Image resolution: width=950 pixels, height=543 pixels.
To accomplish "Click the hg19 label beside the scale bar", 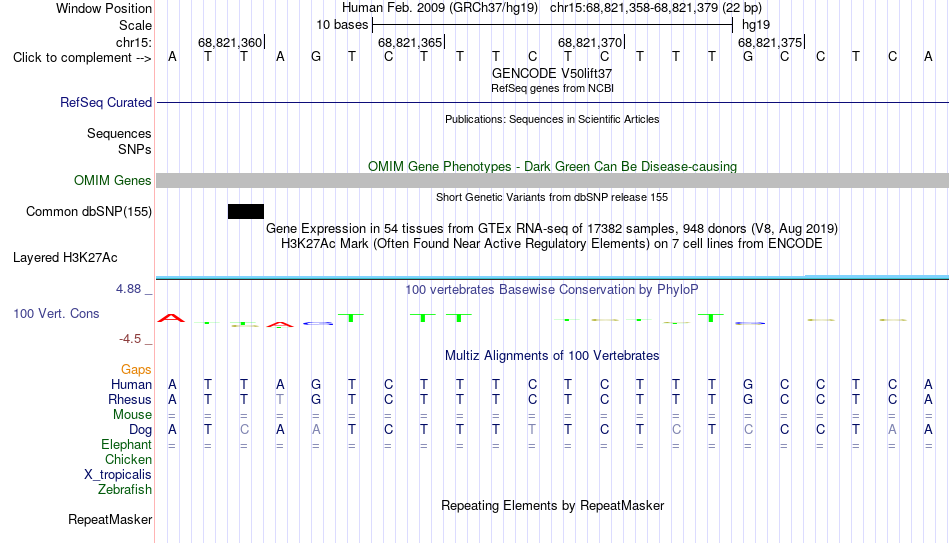I will pyautogui.click(x=756, y=25).
